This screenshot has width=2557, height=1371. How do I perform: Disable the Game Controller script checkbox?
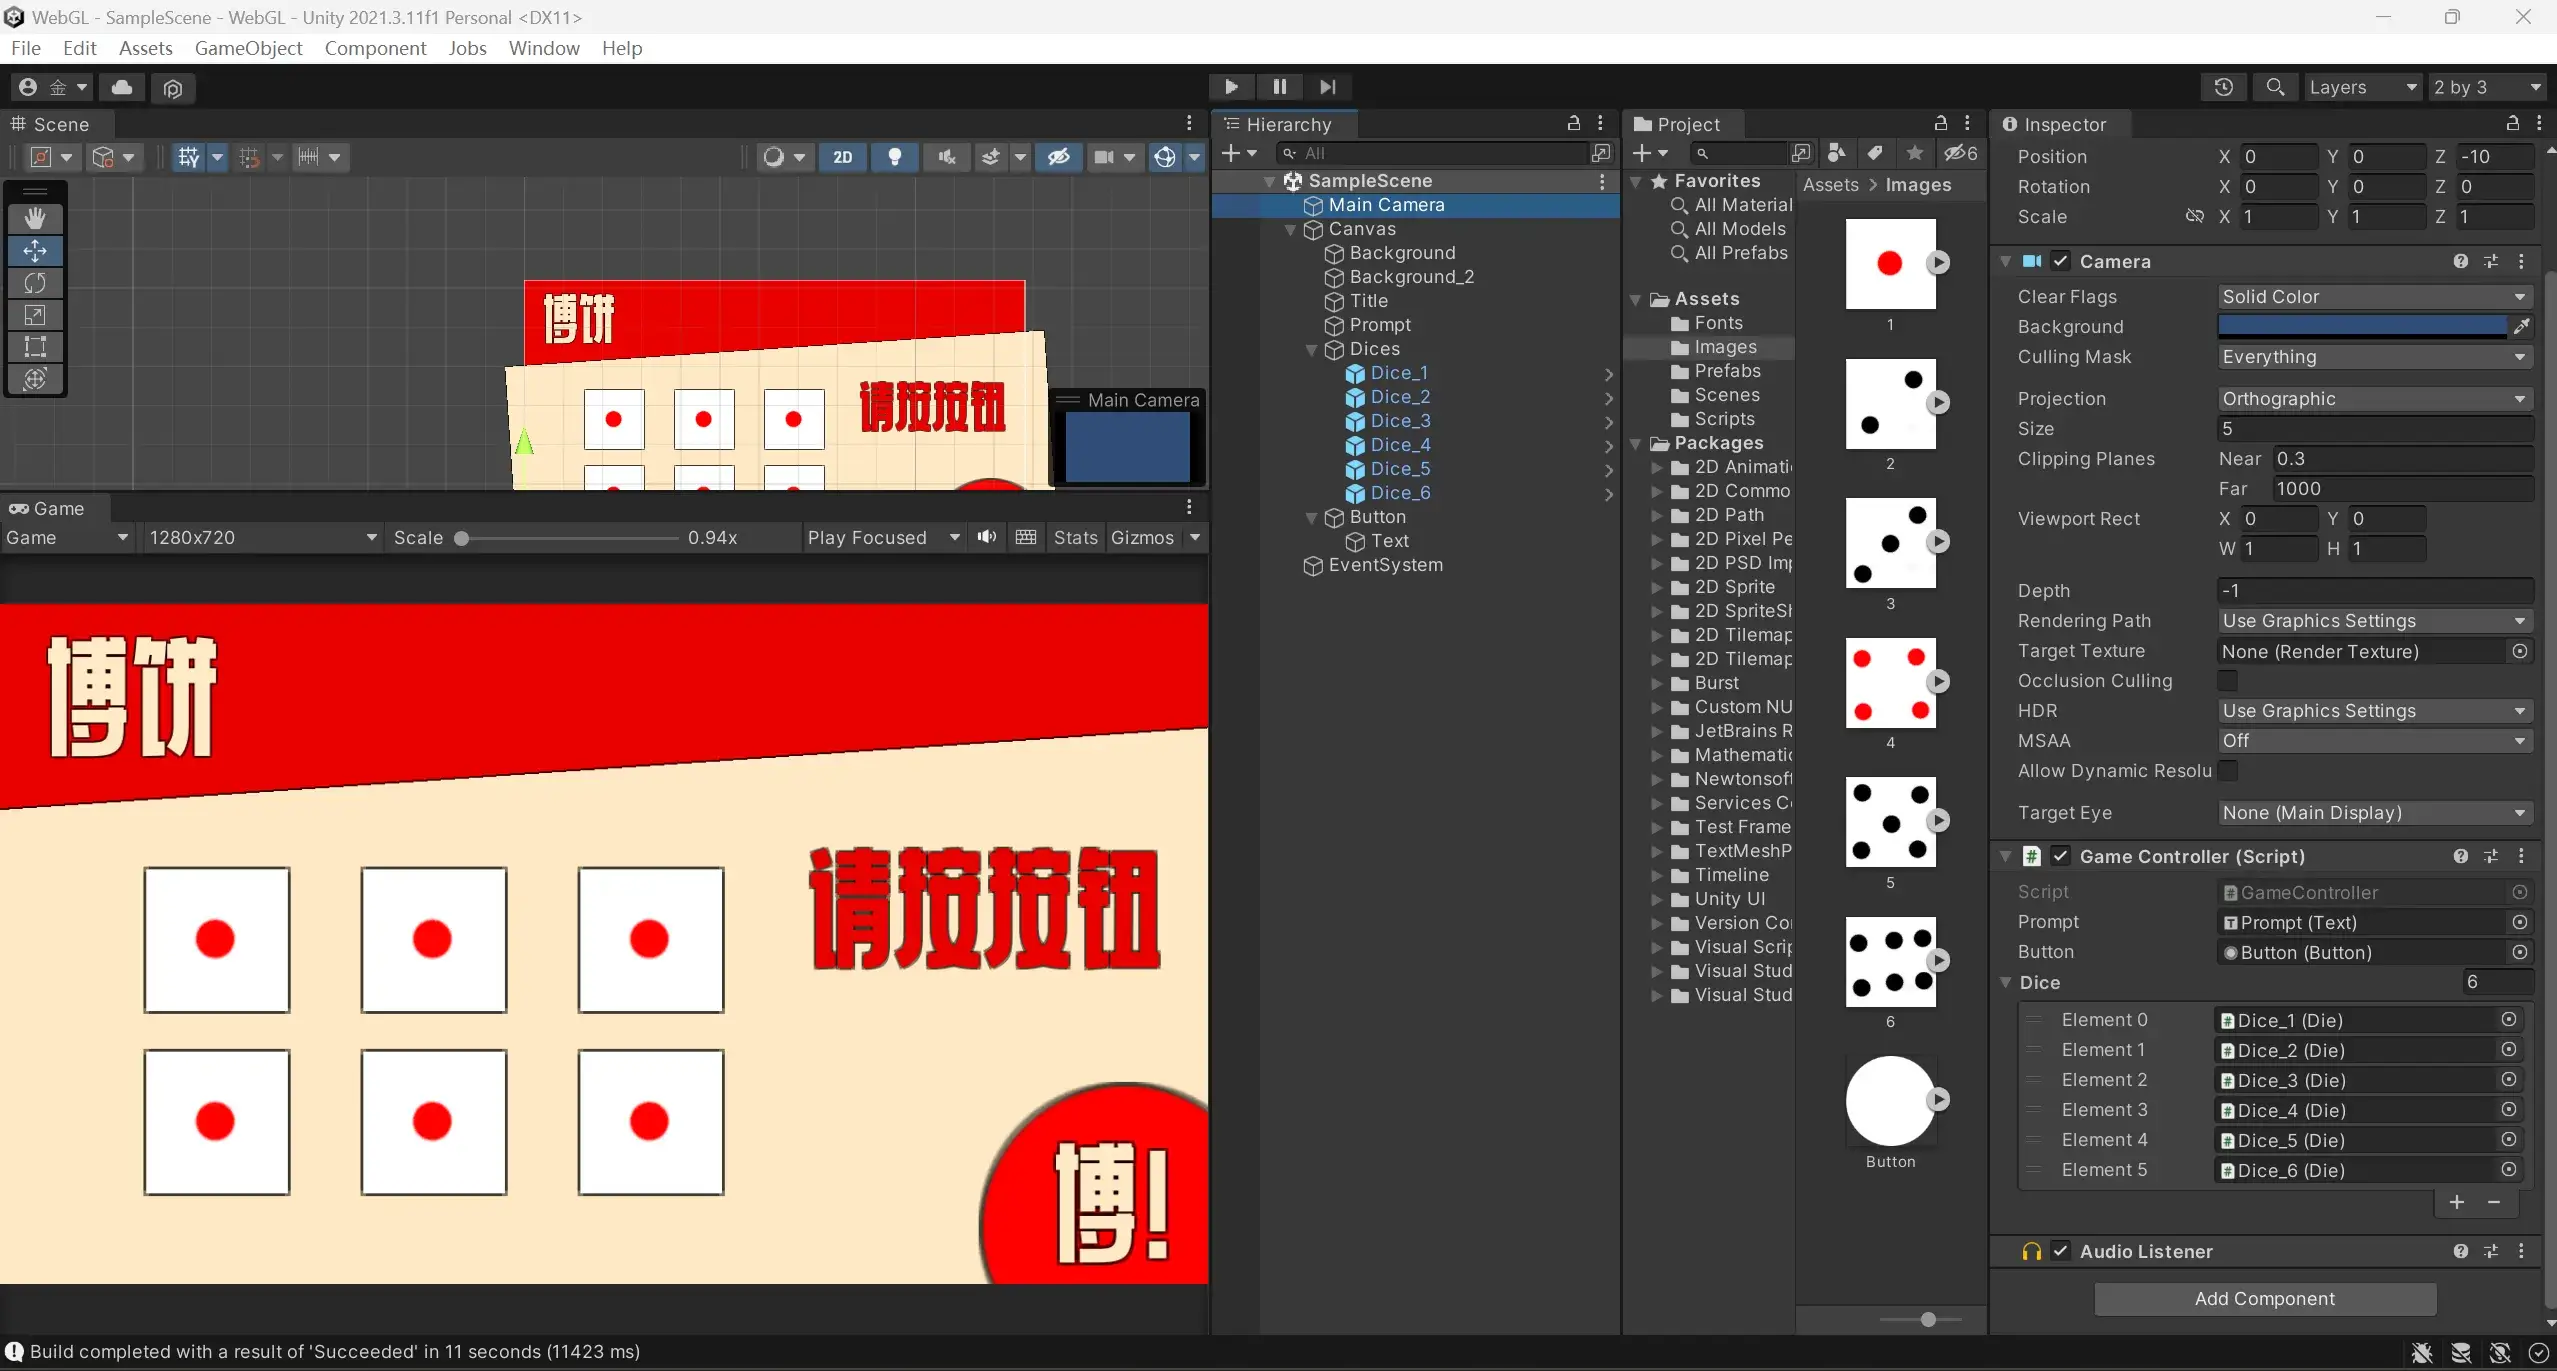tap(2060, 856)
